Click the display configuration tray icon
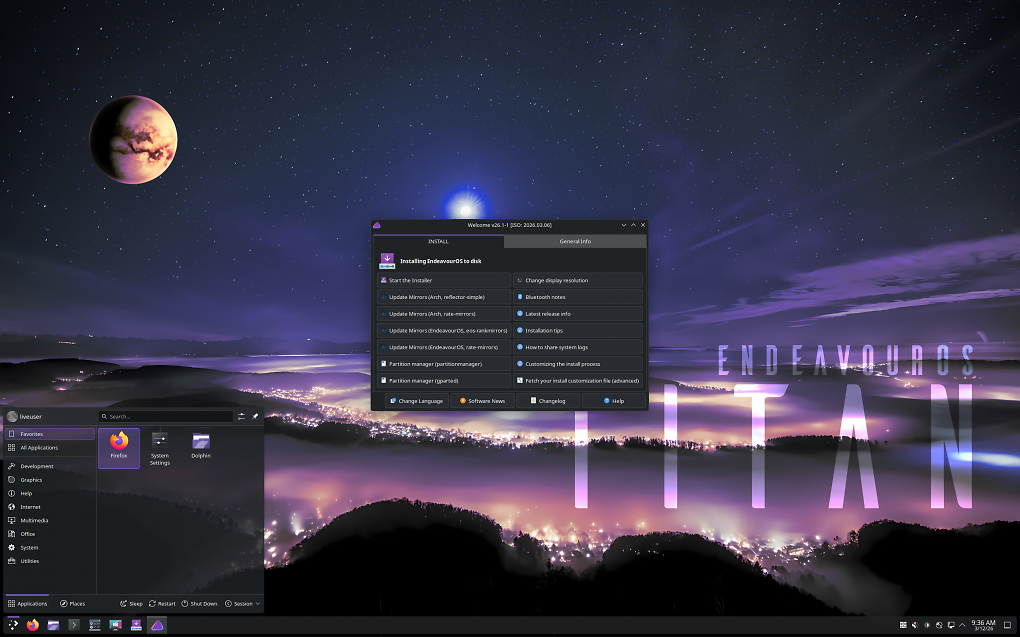The height and width of the screenshot is (637, 1020). (x=950, y=625)
